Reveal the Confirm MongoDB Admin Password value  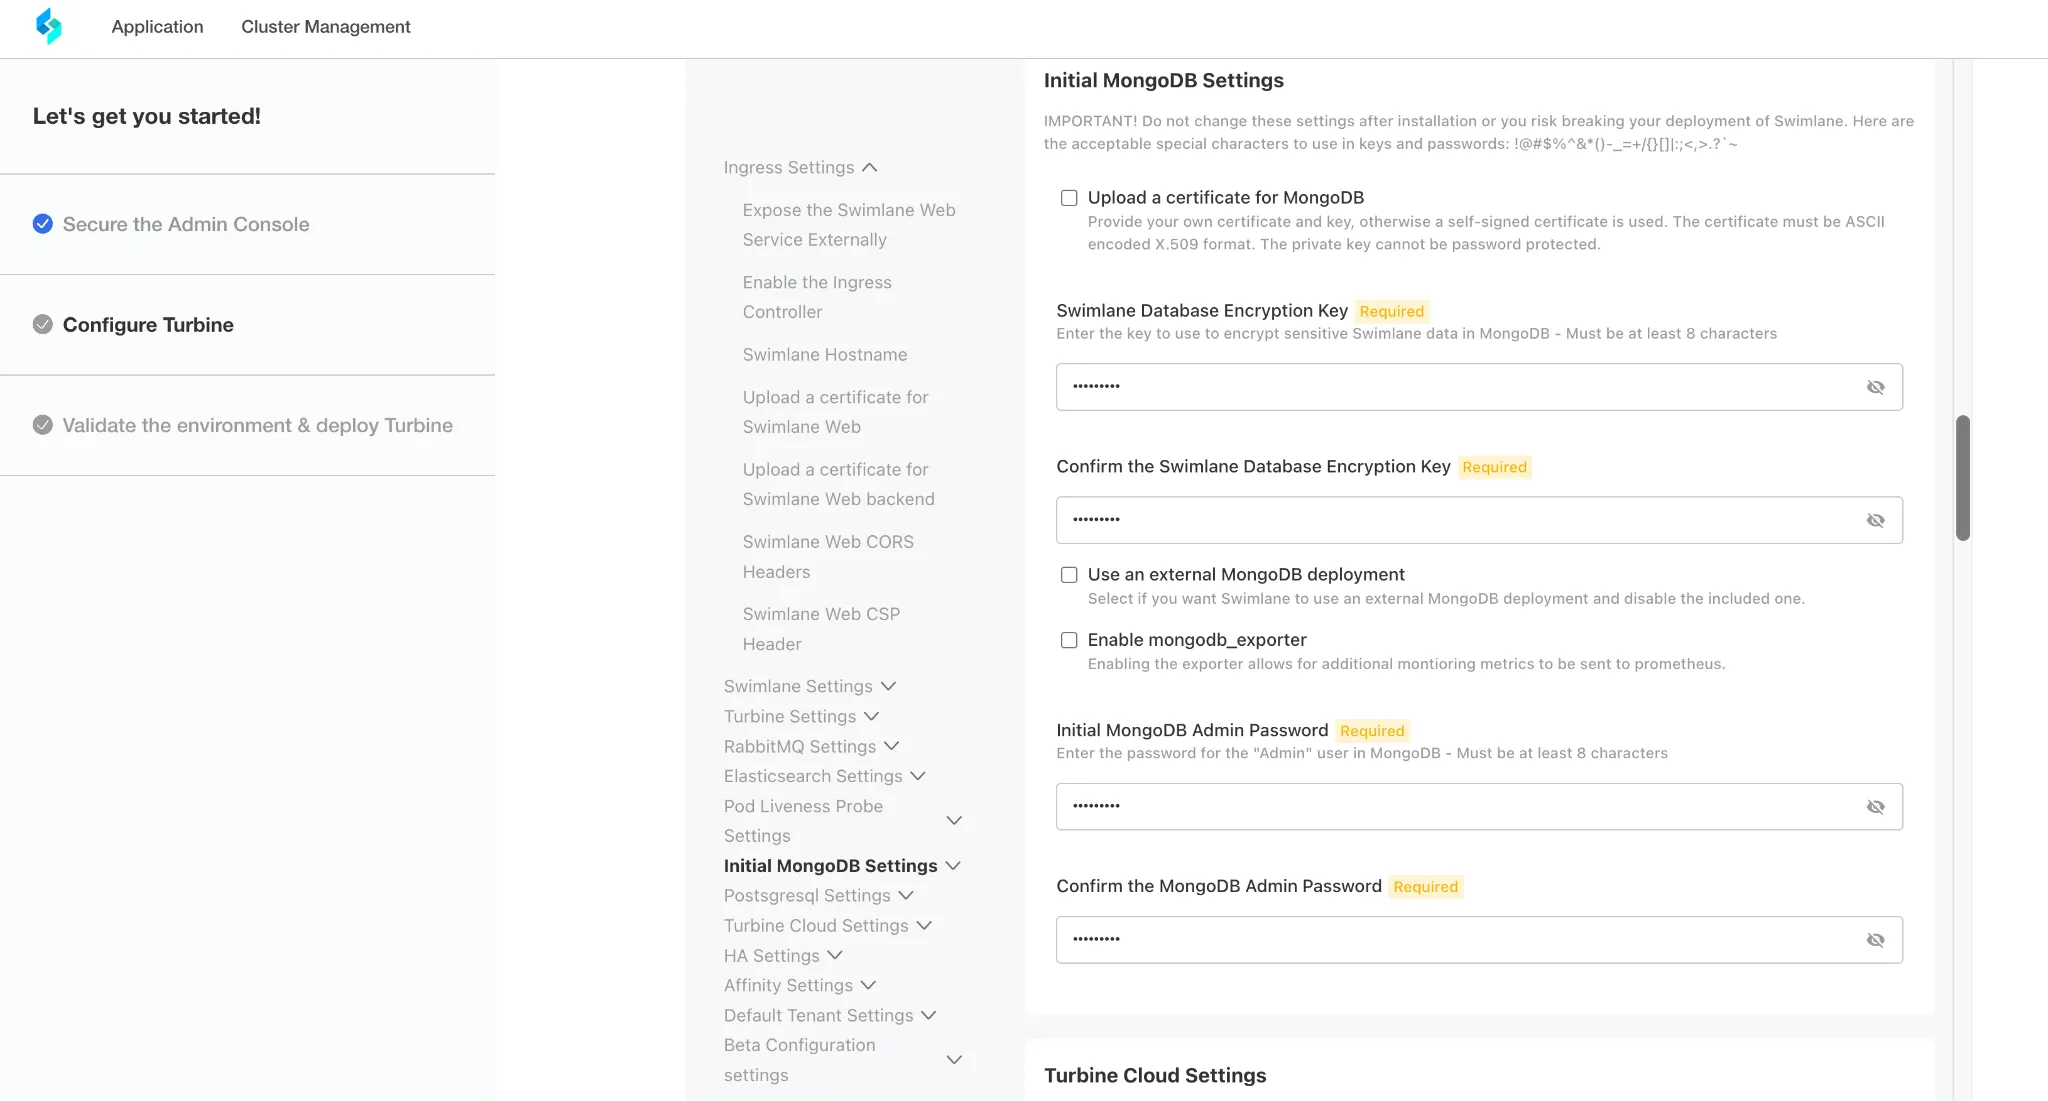[1875, 940]
